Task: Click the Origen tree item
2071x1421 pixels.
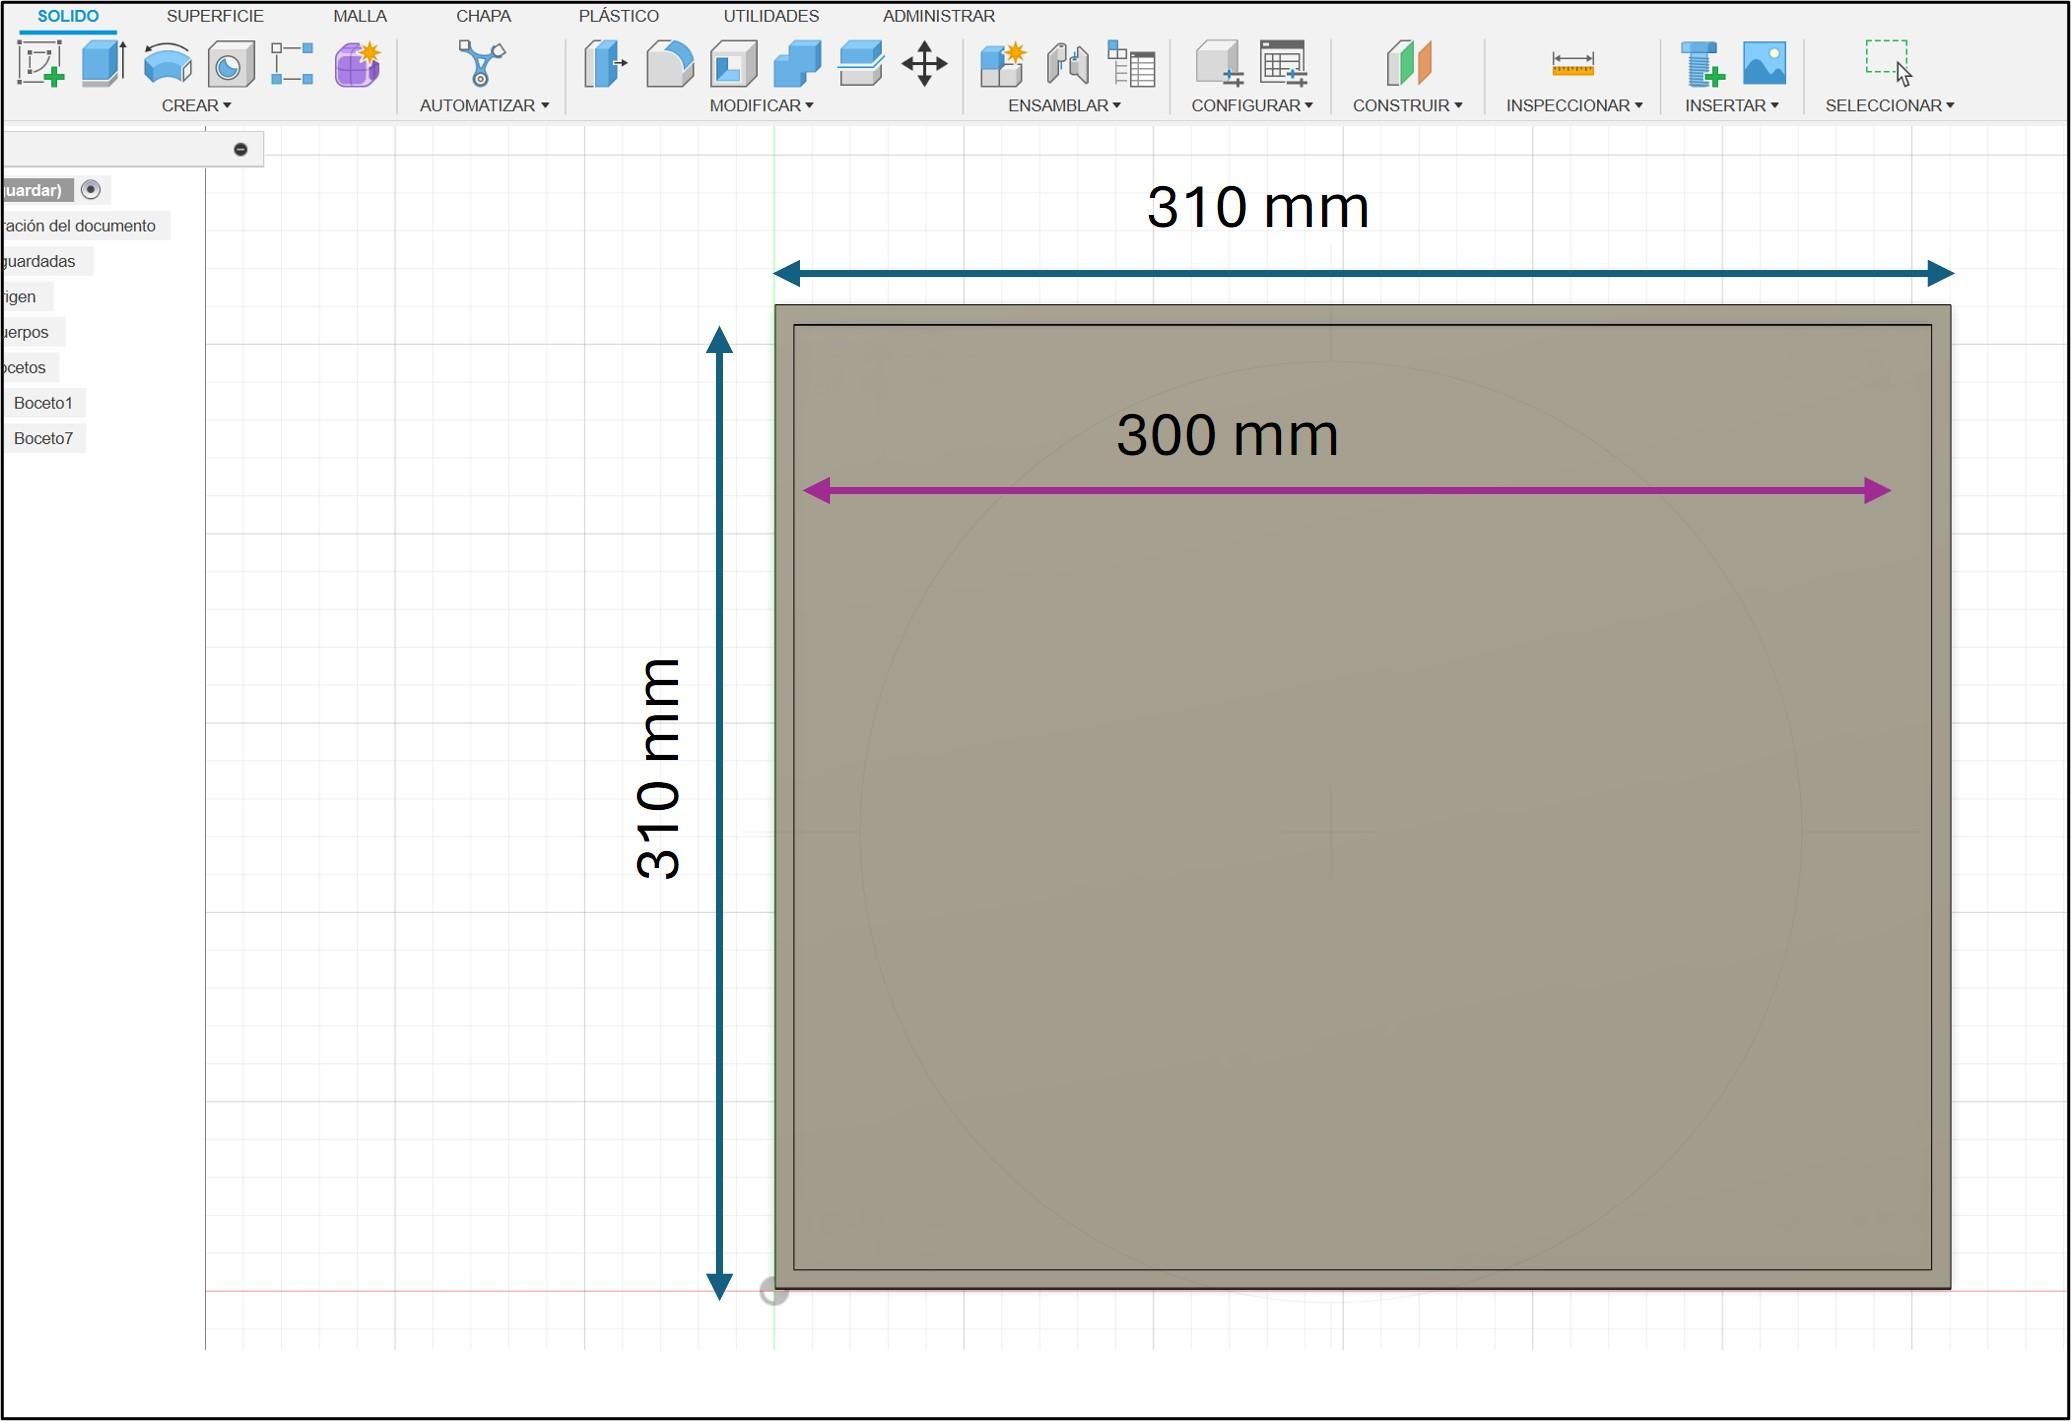Action: pyautogui.click(x=19, y=297)
